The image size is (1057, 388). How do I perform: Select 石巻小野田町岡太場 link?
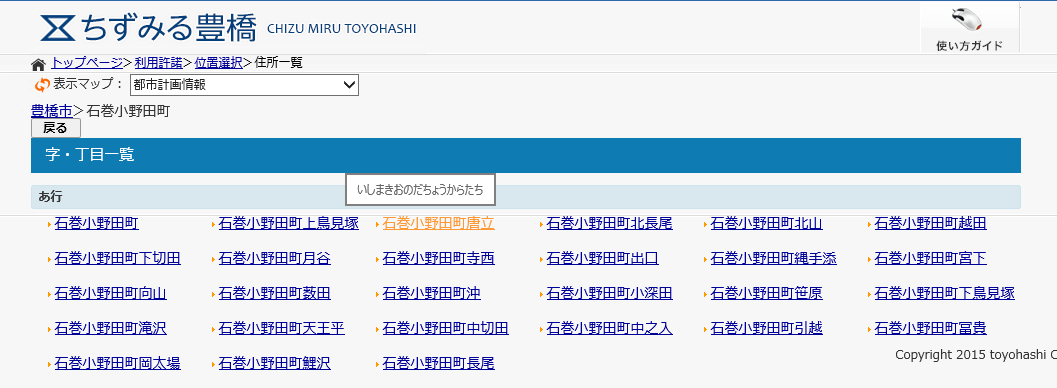click(x=117, y=363)
